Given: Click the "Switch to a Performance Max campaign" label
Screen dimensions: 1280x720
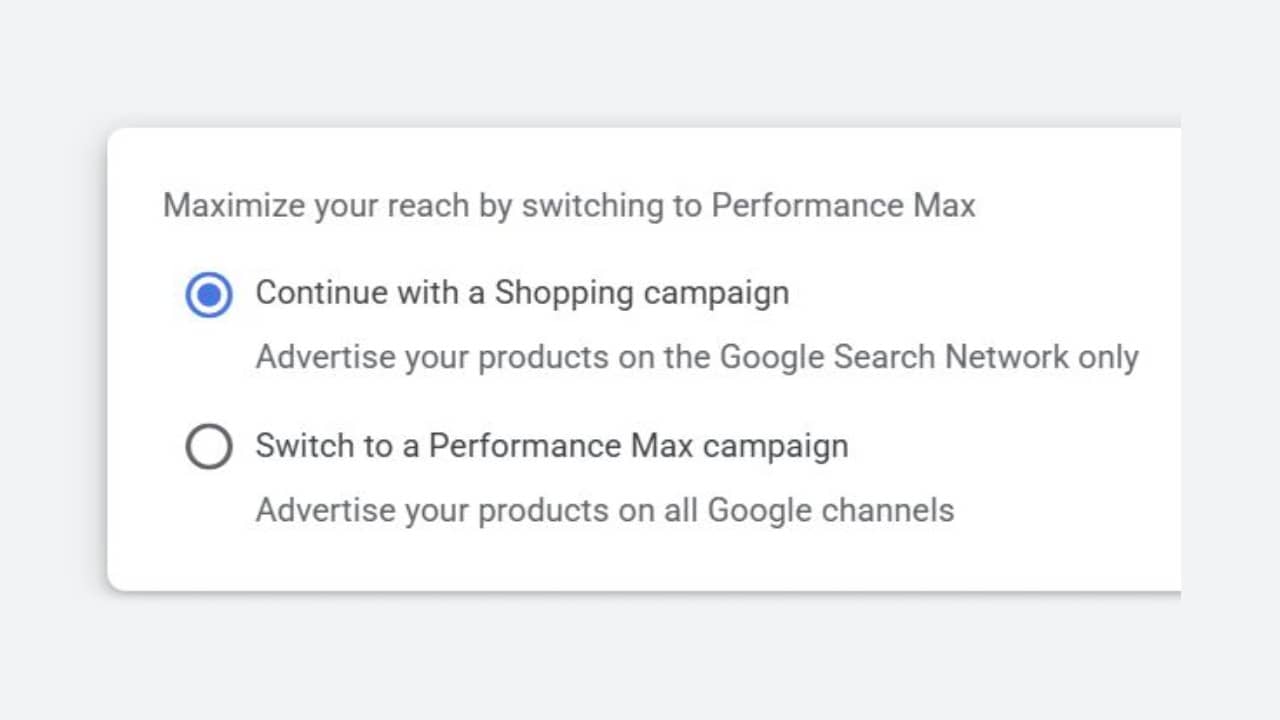Looking at the screenshot, I should coord(551,446).
